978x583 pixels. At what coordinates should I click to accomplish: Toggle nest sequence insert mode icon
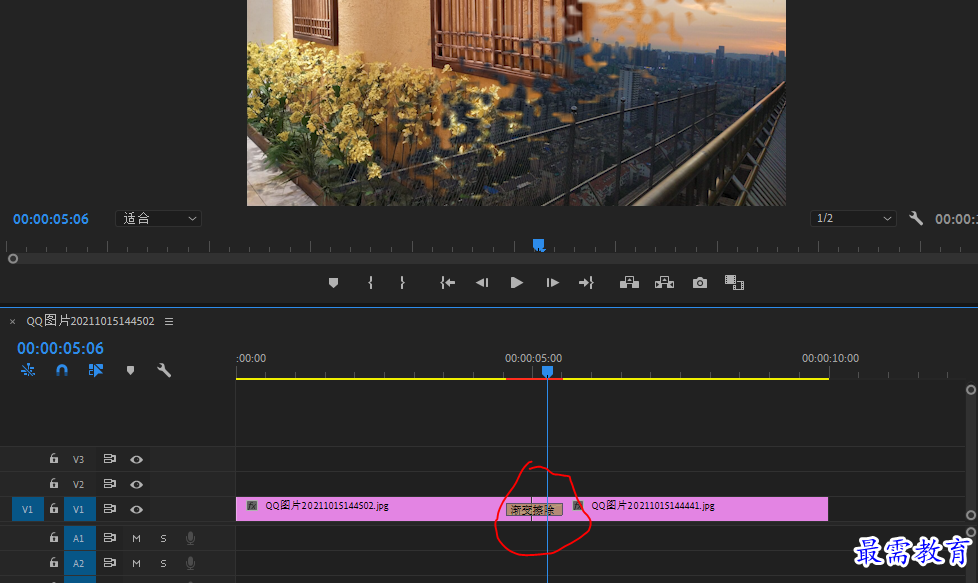click(28, 370)
